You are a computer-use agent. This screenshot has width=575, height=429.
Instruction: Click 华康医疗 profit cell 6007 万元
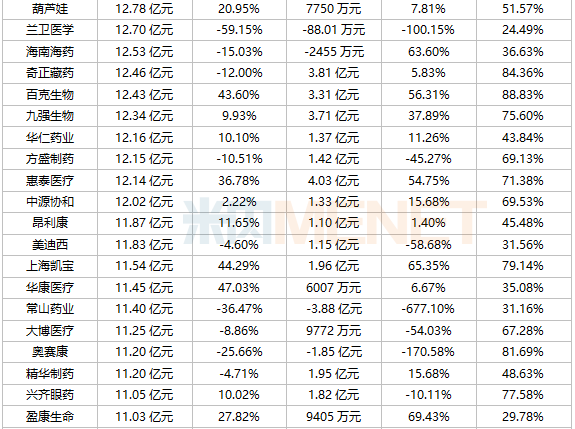click(x=334, y=287)
